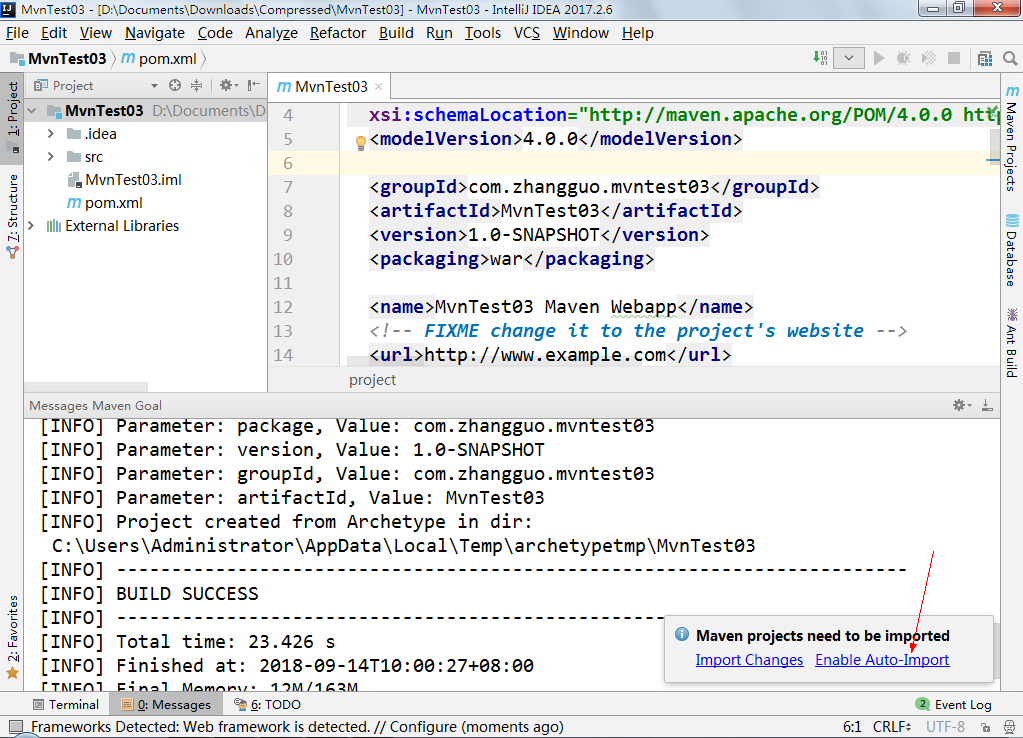This screenshot has height=738, width=1023.
Task: Open the VCS menu
Action: 527,33
